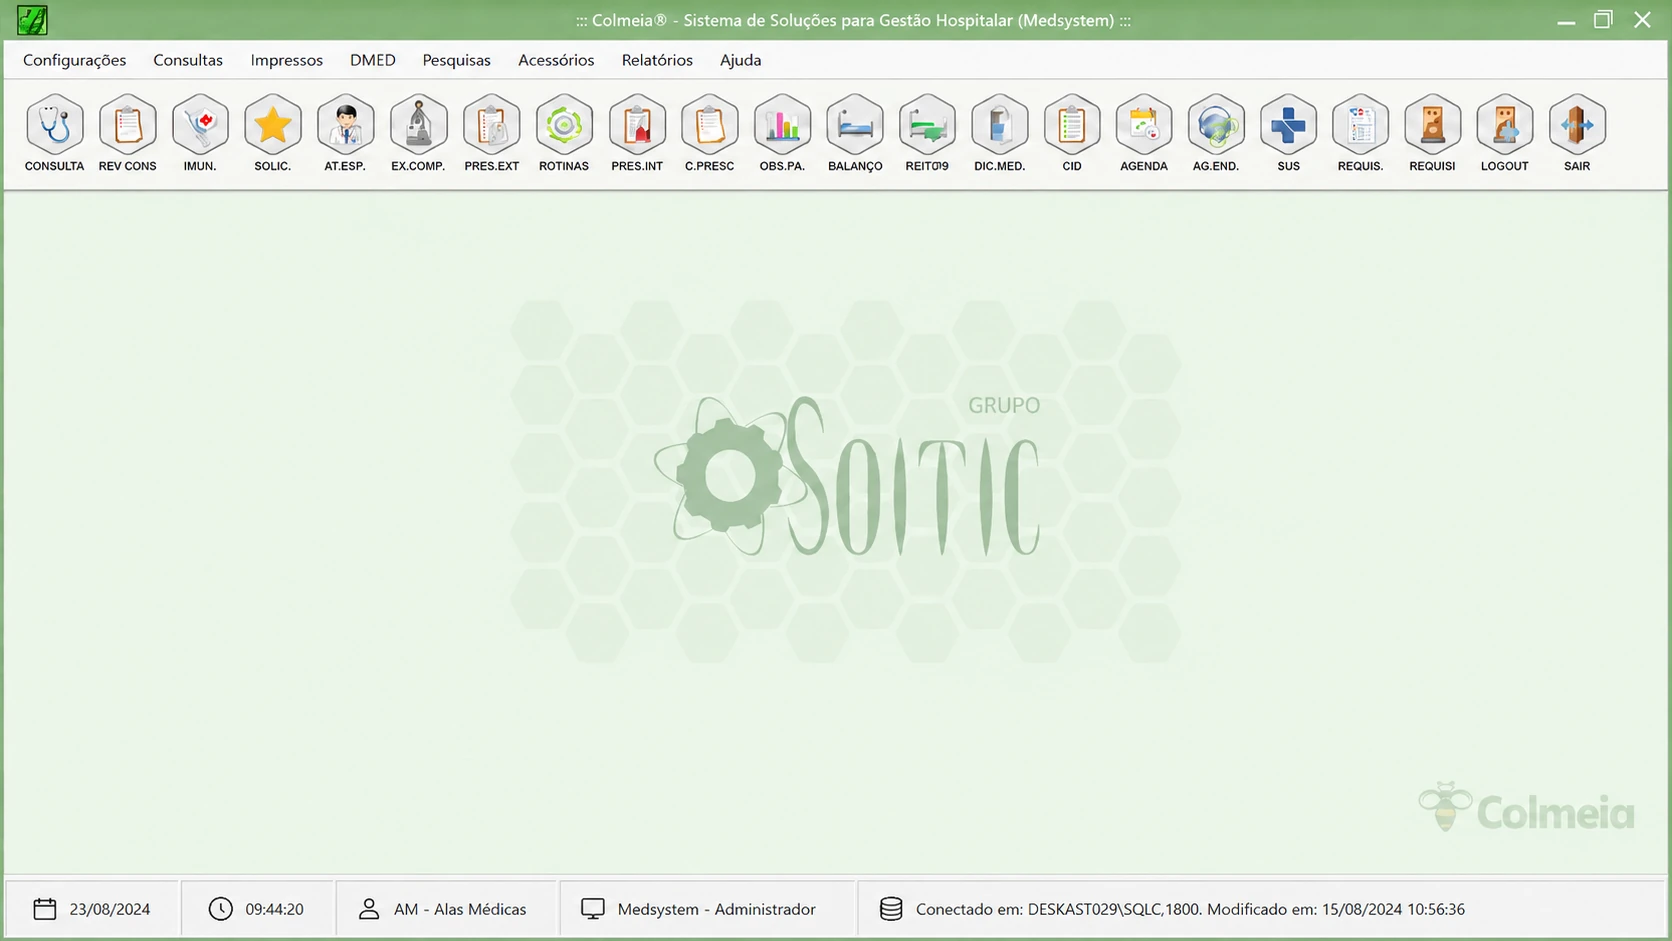Minimize the Colmeia window

(x=1566, y=20)
